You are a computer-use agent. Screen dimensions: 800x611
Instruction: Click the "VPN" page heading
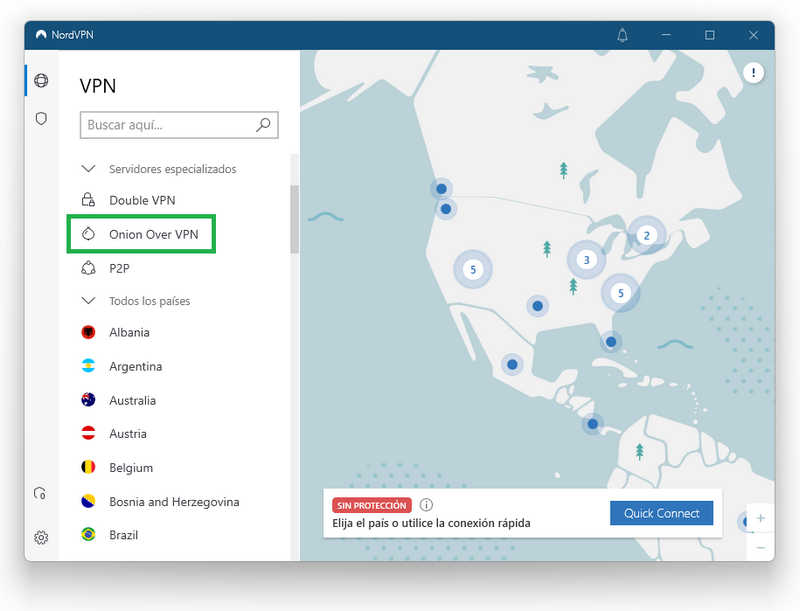(x=98, y=86)
